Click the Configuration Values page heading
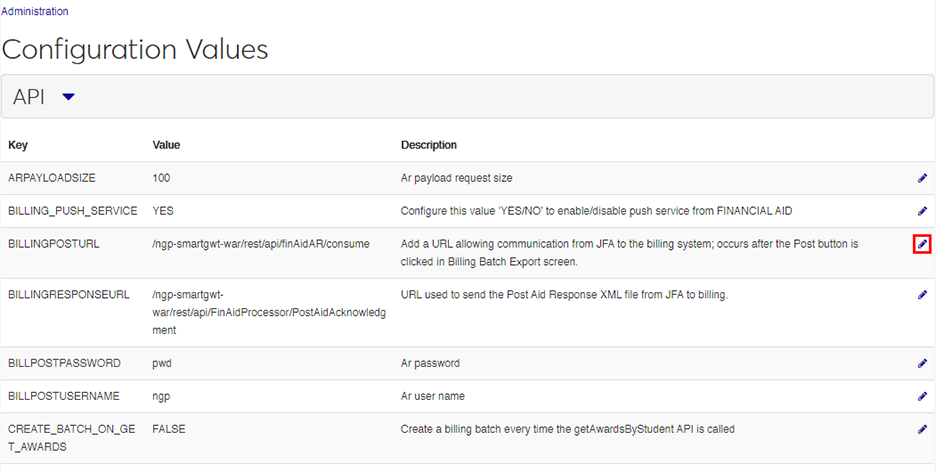Image resolution: width=936 pixels, height=472 pixels. pos(135,49)
